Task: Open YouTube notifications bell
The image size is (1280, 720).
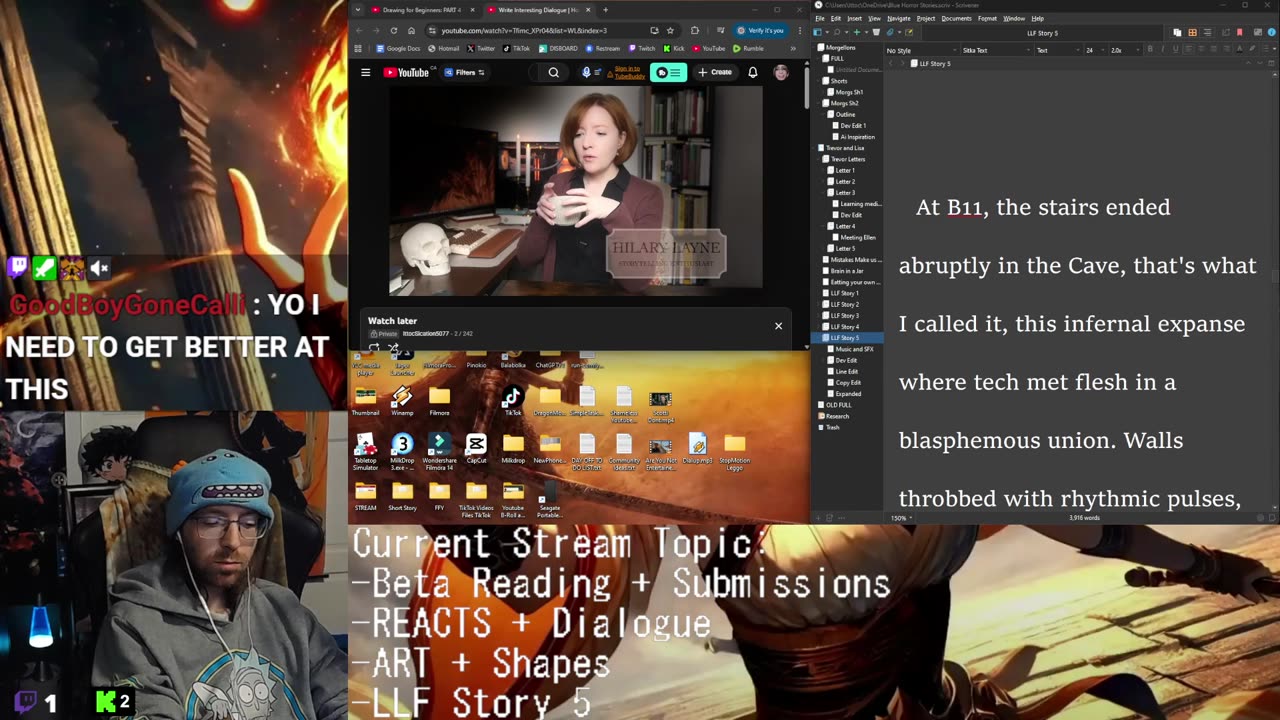Action: tap(752, 72)
